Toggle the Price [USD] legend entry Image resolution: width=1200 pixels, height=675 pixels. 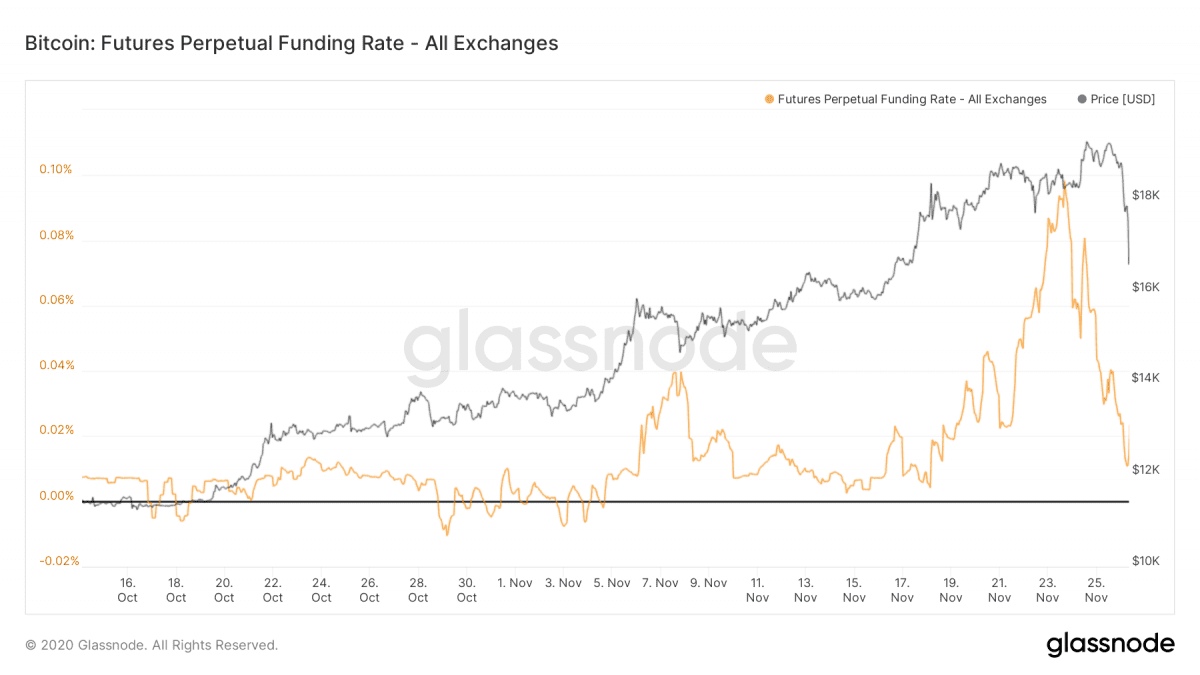point(1116,99)
